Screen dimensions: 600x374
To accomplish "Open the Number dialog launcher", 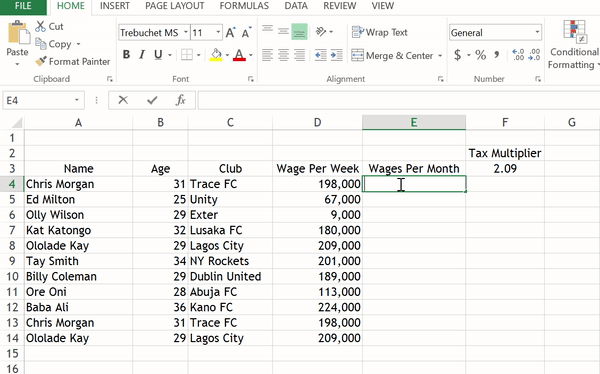I will point(538,79).
